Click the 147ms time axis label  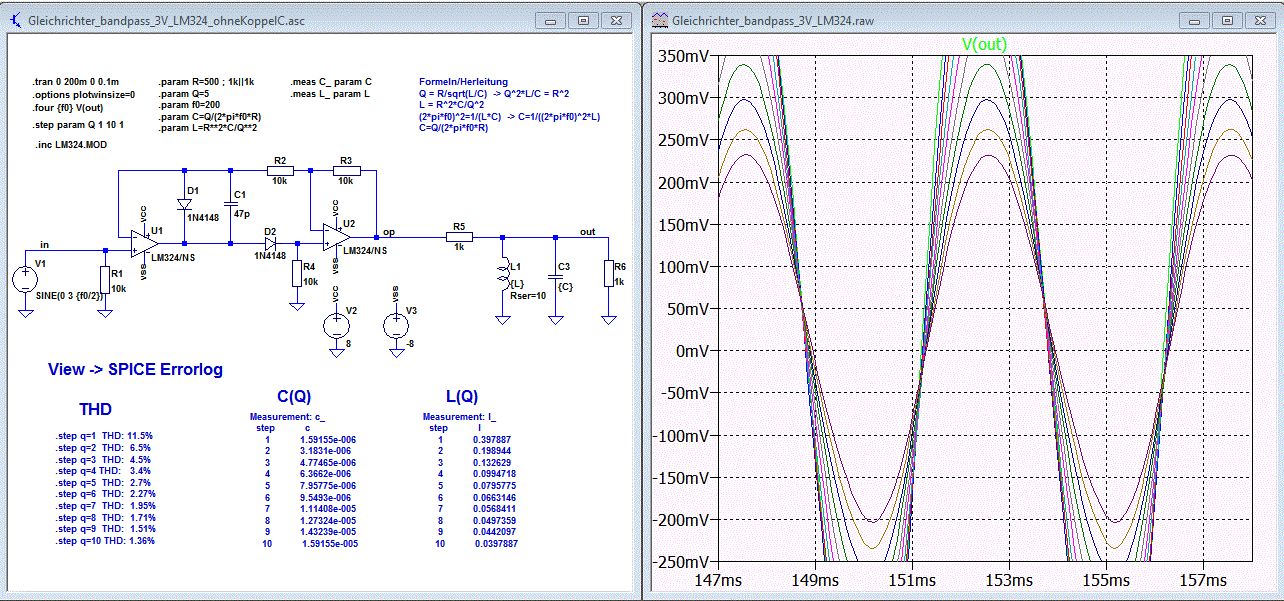point(716,580)
